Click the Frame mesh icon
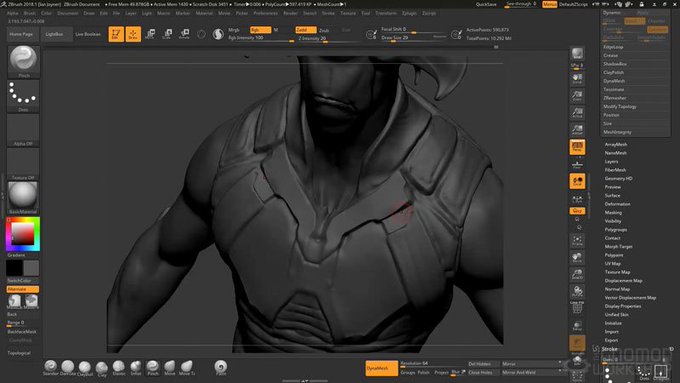 tap(577, 240)
